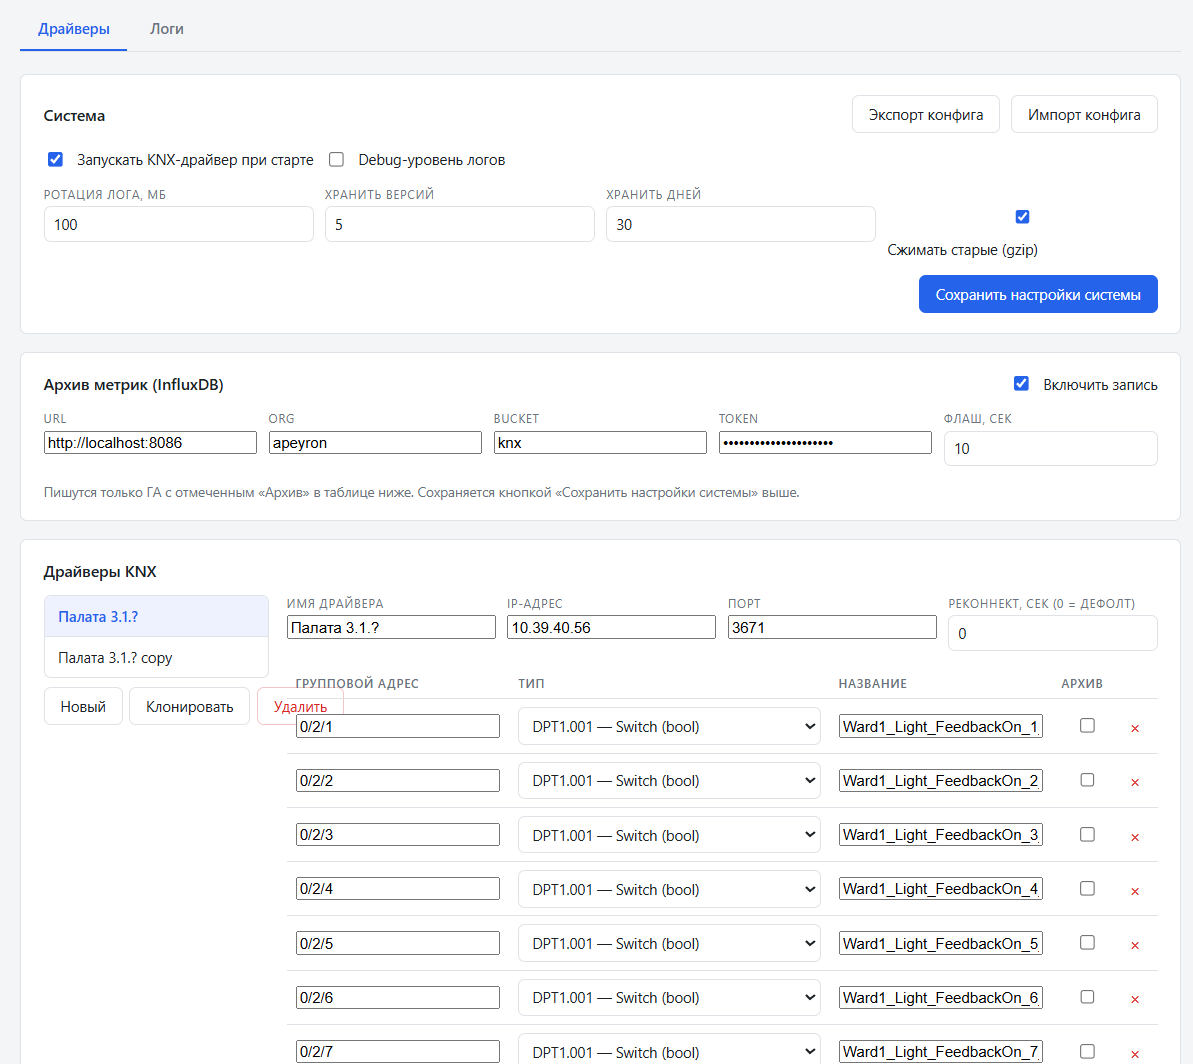The image size is (1193, 1064).
Task: Click the red X for row 0/2/6
Action: click(1134, 999)
